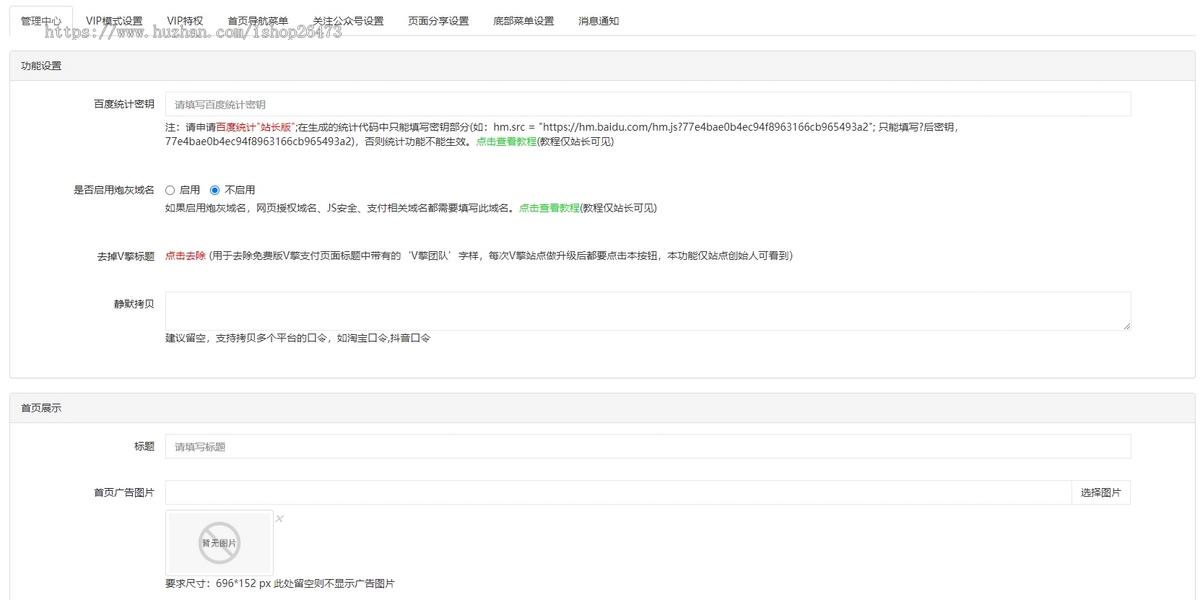
Task: Click the 首页展示 section header
Action: (602, 408)
